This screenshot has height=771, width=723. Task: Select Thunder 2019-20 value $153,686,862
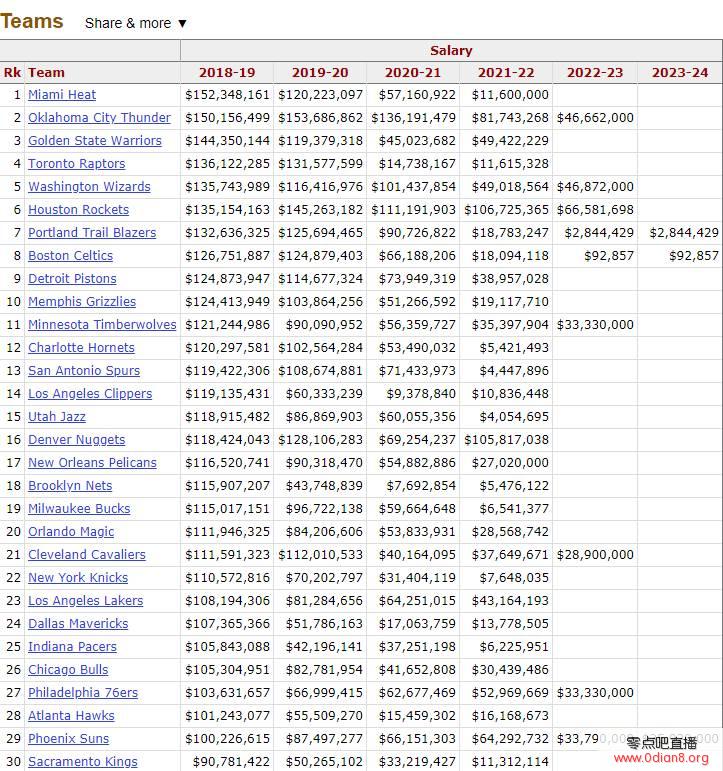coord(320,118)
